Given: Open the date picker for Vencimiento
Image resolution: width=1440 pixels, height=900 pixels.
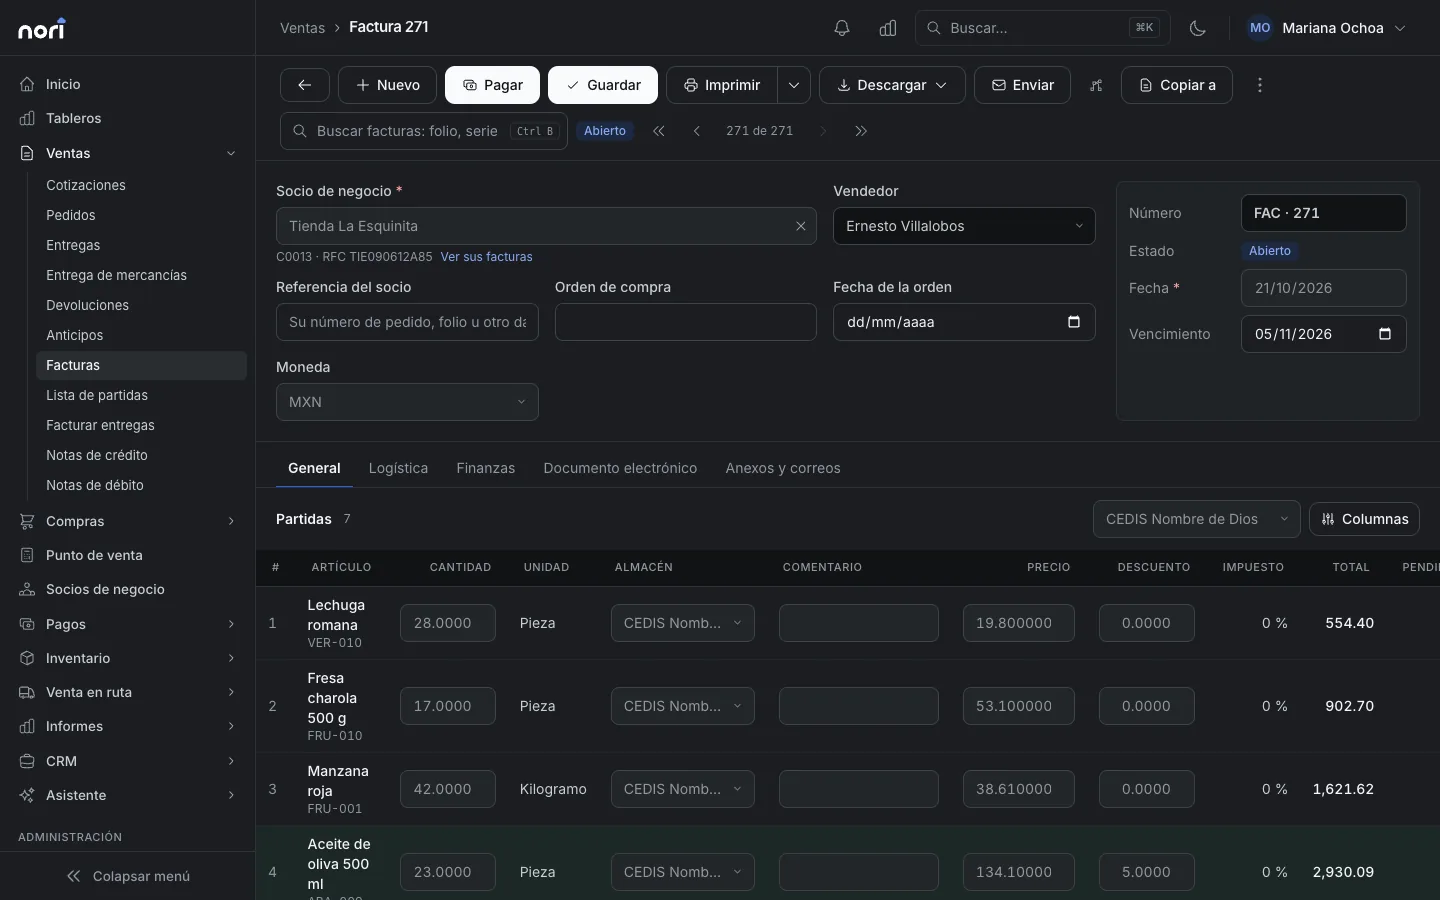Looking at the screenshot, I should click(x=1385, y=334).
